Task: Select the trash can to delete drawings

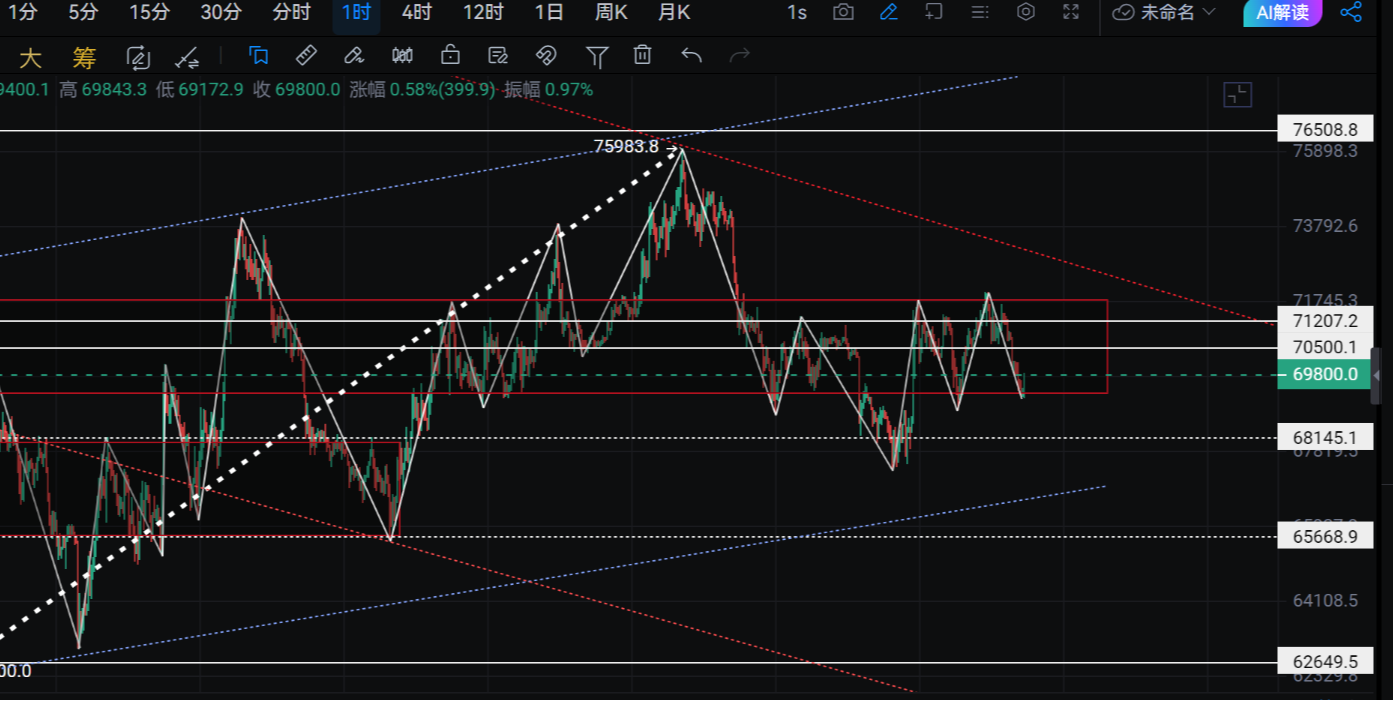Action: click(x=643, y=55)
